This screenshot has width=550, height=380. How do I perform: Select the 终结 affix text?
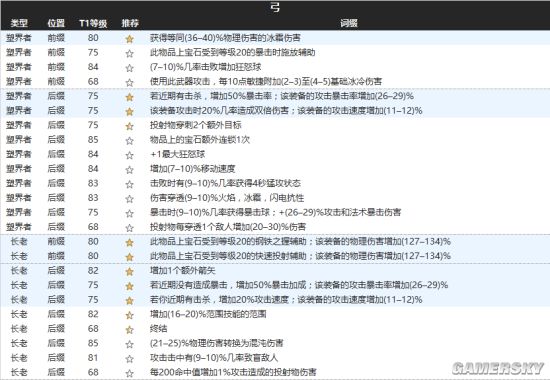pyautogui.click(x=159, y=329)
